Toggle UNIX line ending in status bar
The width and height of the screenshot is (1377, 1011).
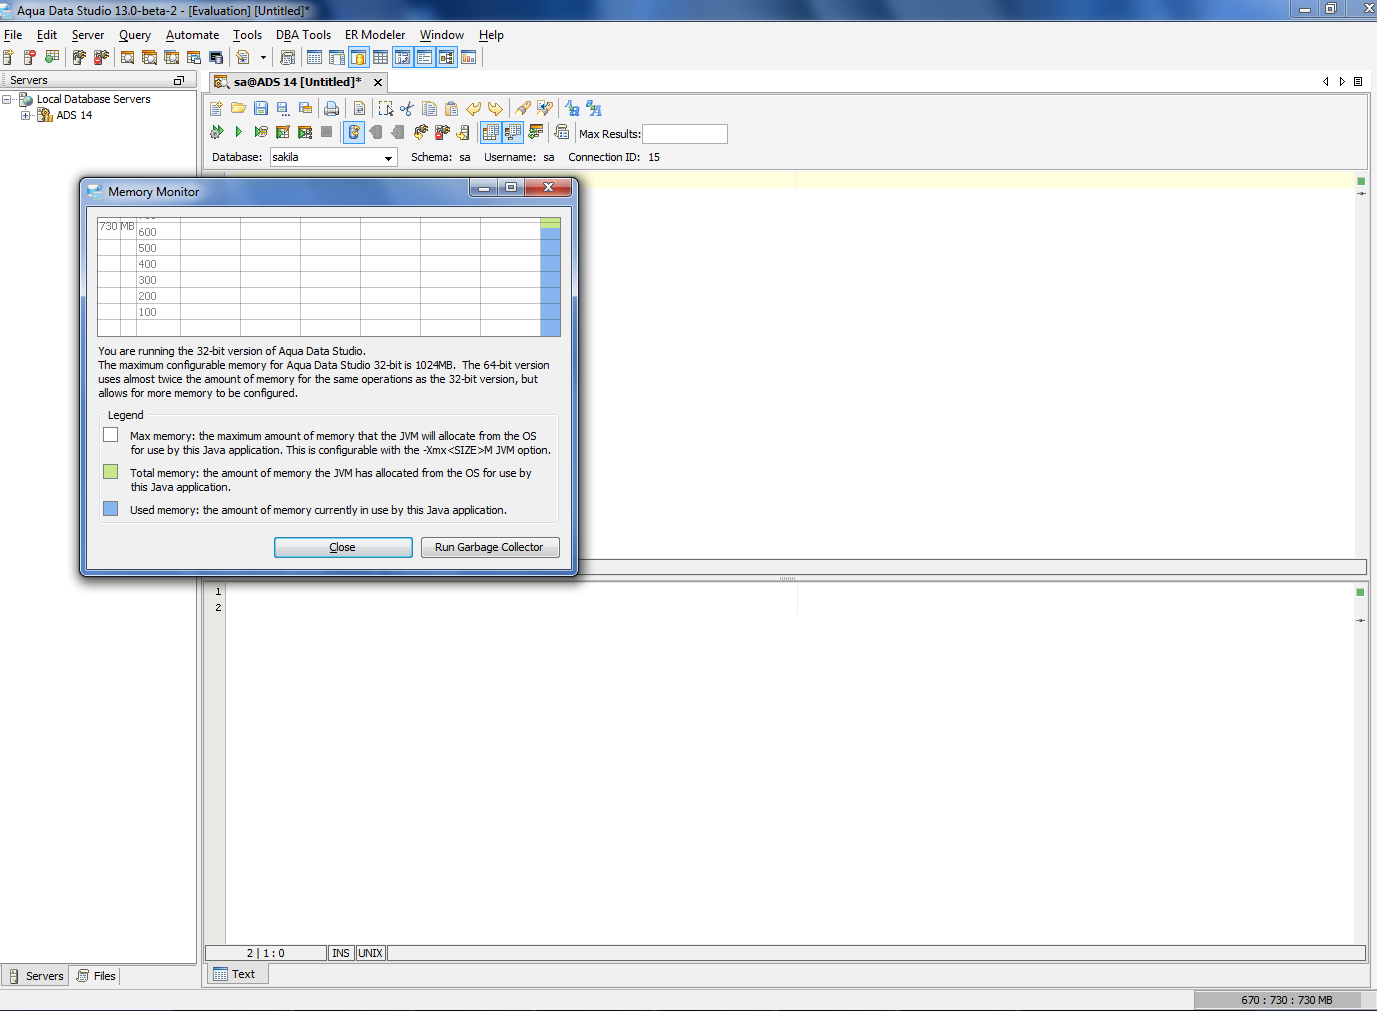[371, 953]
